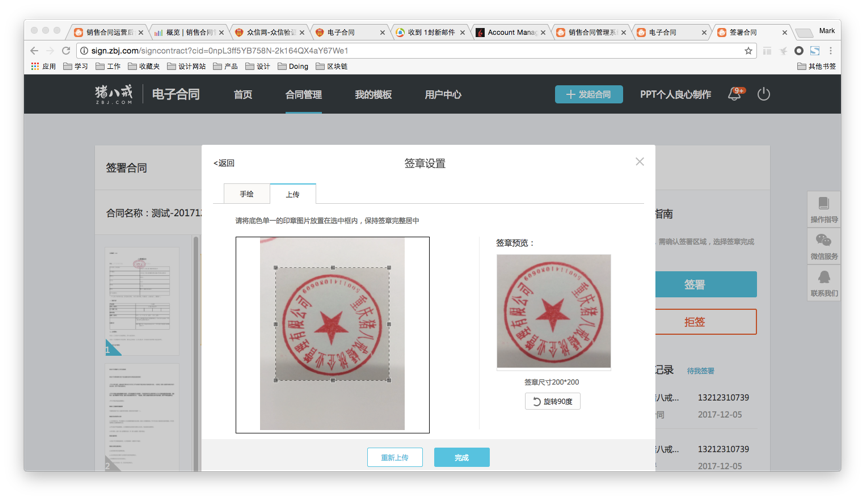Screen dimensions: 865x500
Task: Open the 学习 bookmarks folder
Action: point(76,66)
